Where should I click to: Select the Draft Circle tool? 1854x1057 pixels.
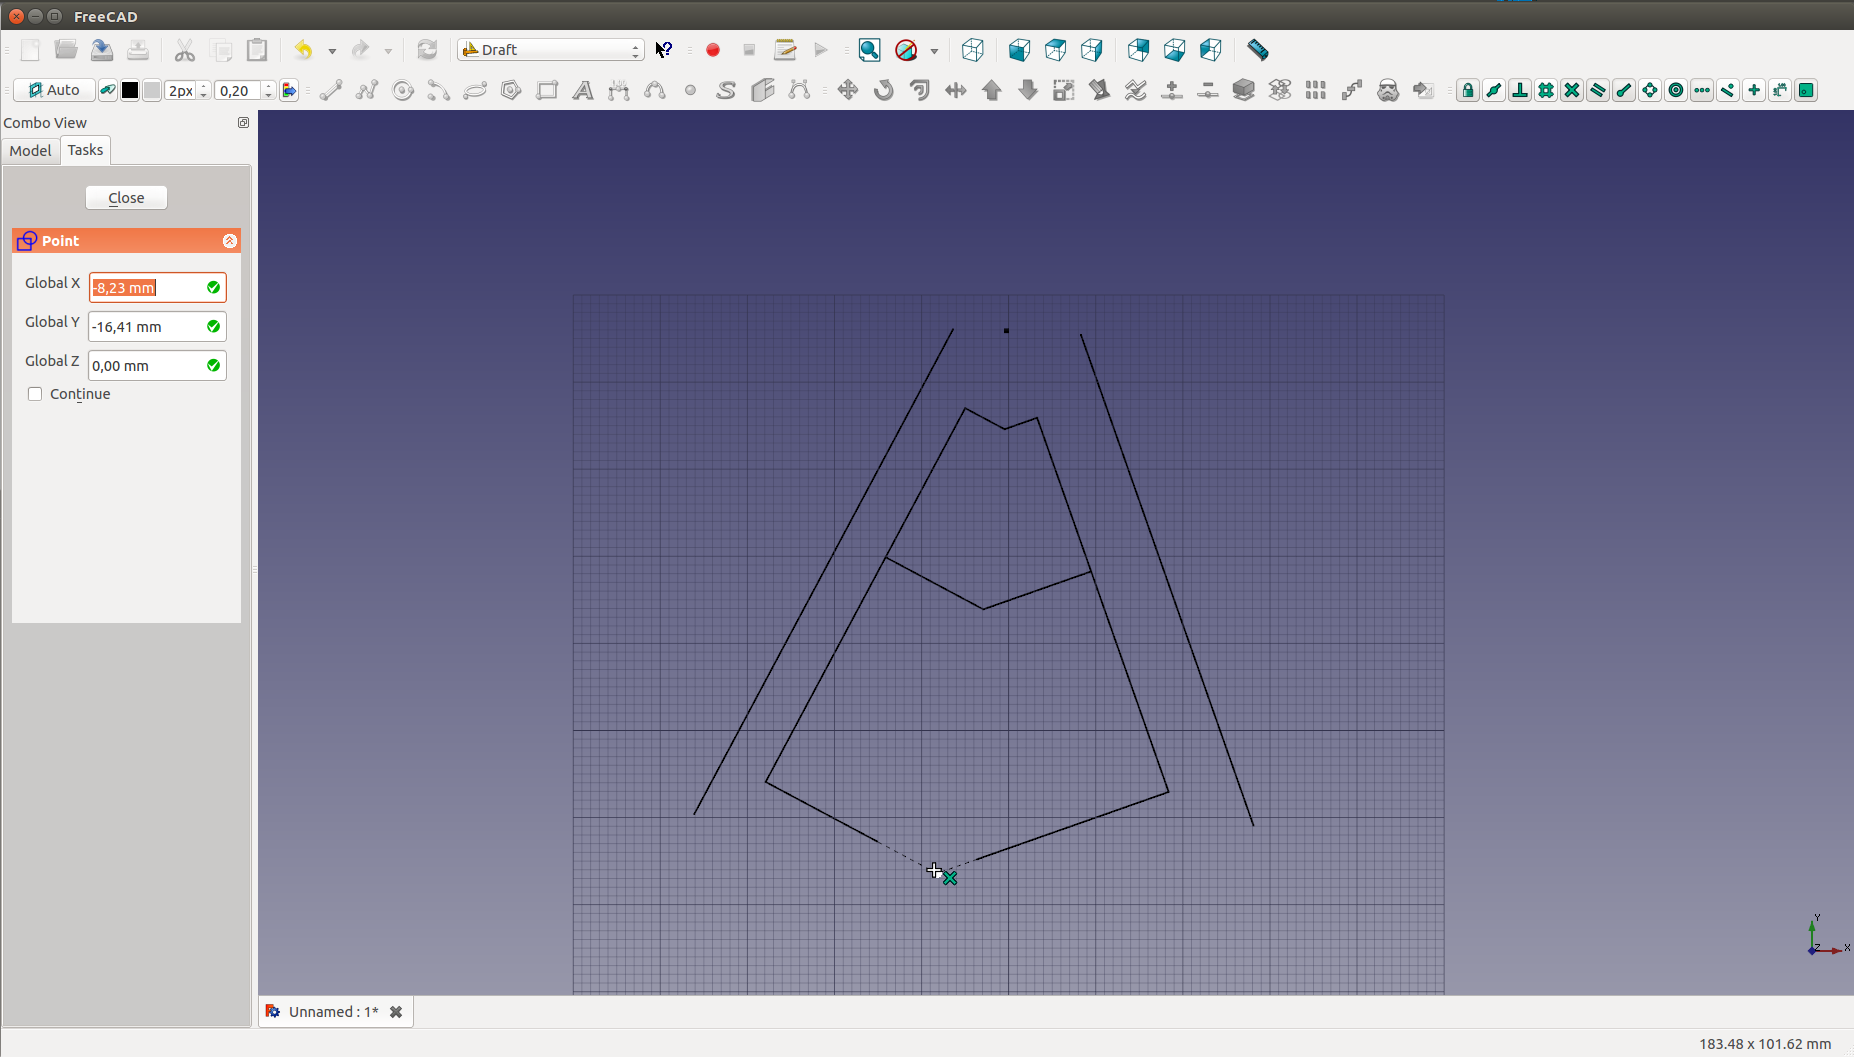403,90
